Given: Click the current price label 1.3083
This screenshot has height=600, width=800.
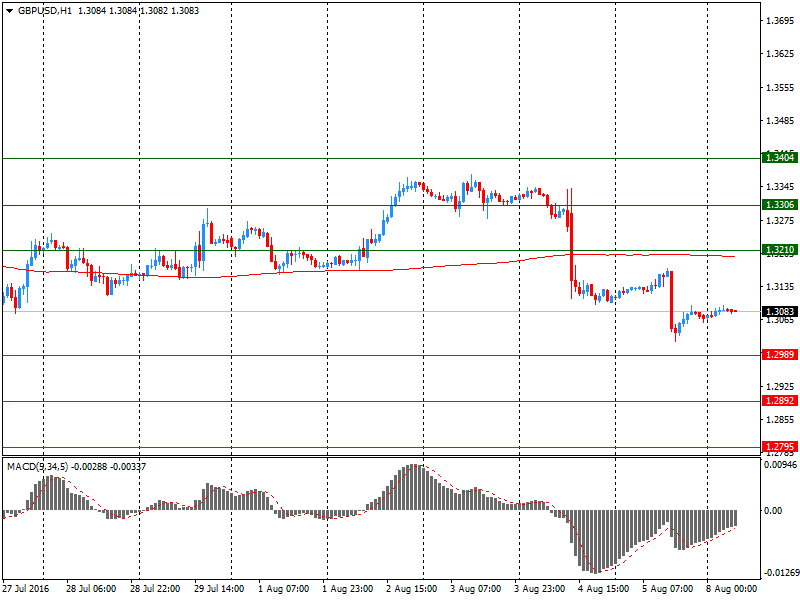Looking at the screenshot, I should 780,311.
